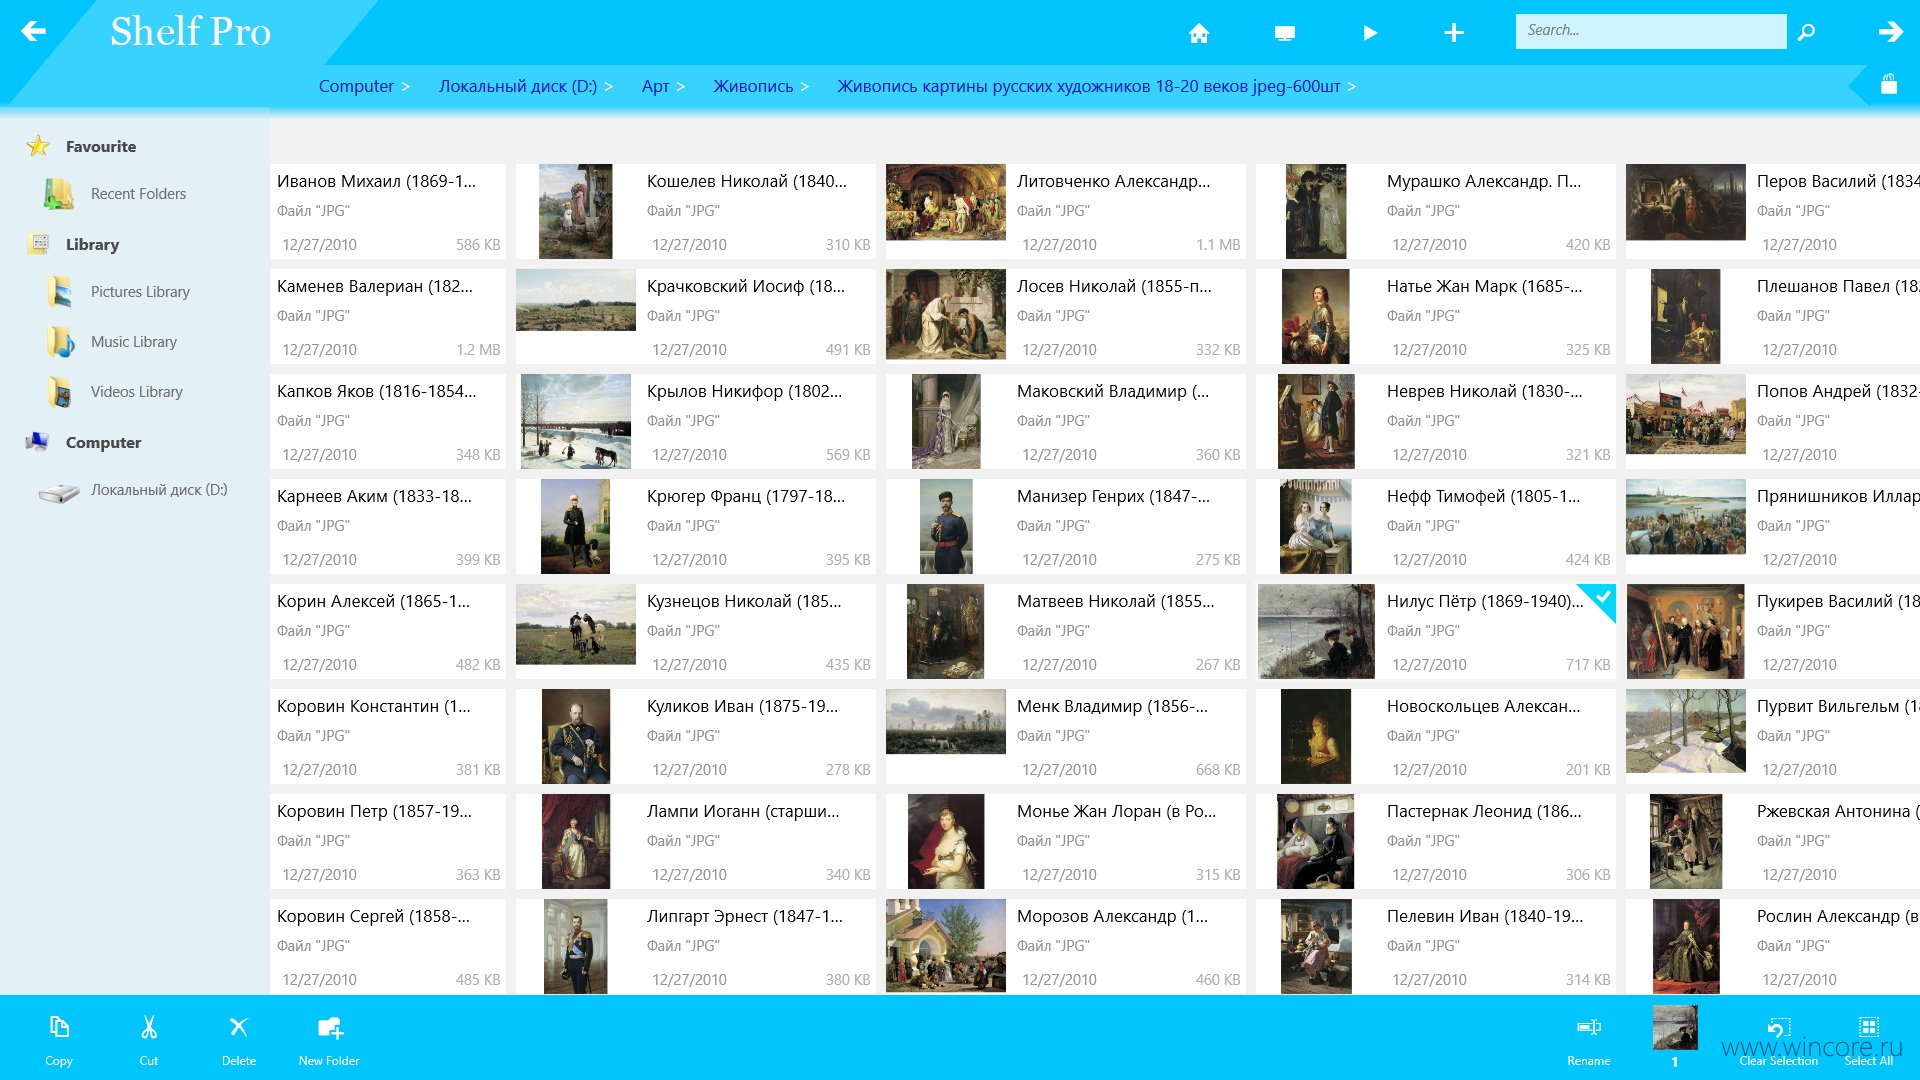Click the Живопись картины русских художников breadcrumb

tap(1089, 86)
